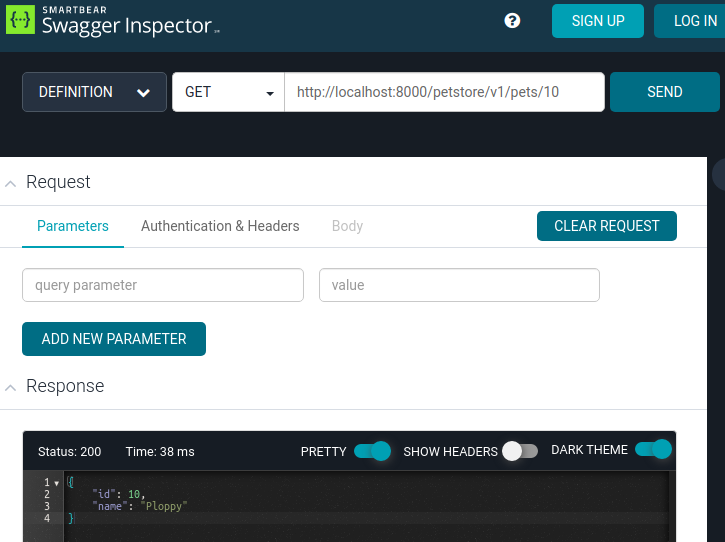The width and height of the screenshot is (725, 542).
Task: Switch to the Parameters tab
Action: click(73, 226)
